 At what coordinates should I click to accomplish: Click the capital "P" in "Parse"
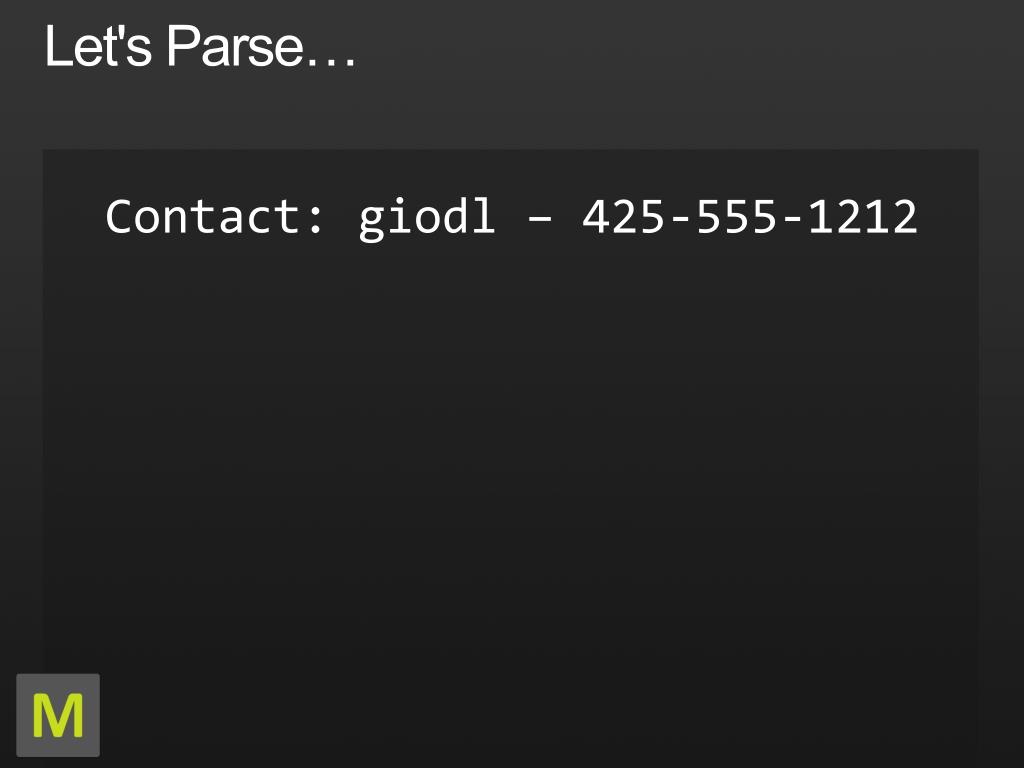coord(182,46)
